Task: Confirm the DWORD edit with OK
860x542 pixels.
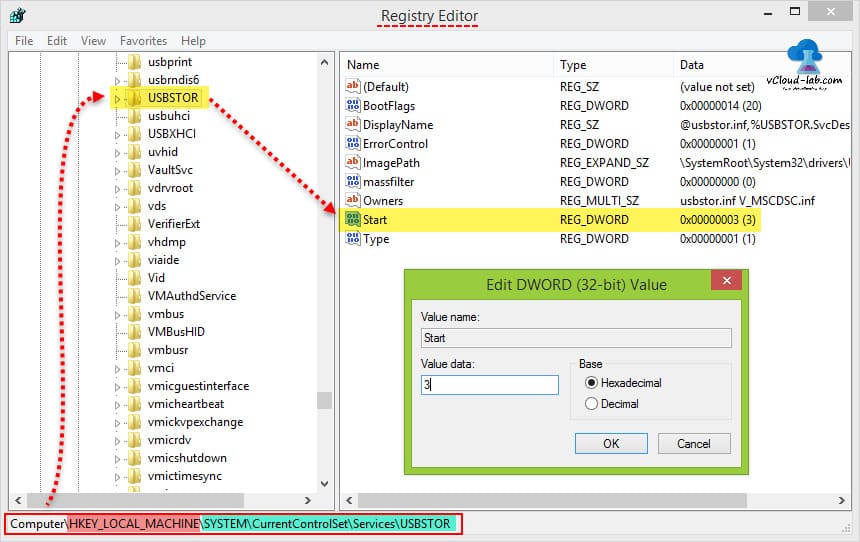Action: pyautogui.click(x=611, y=443)
